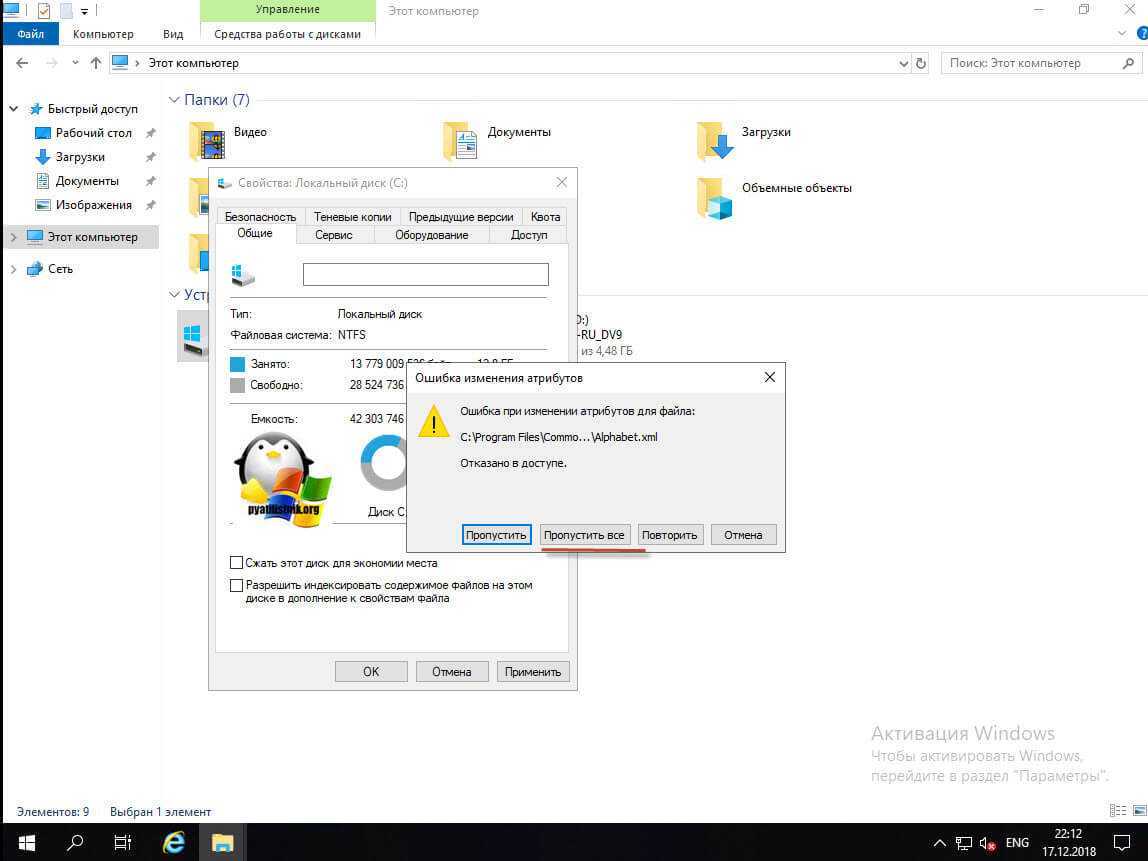The image size is (1148, 861).
Task: Go back in Explorer navigation
Action: coord(22,63)
